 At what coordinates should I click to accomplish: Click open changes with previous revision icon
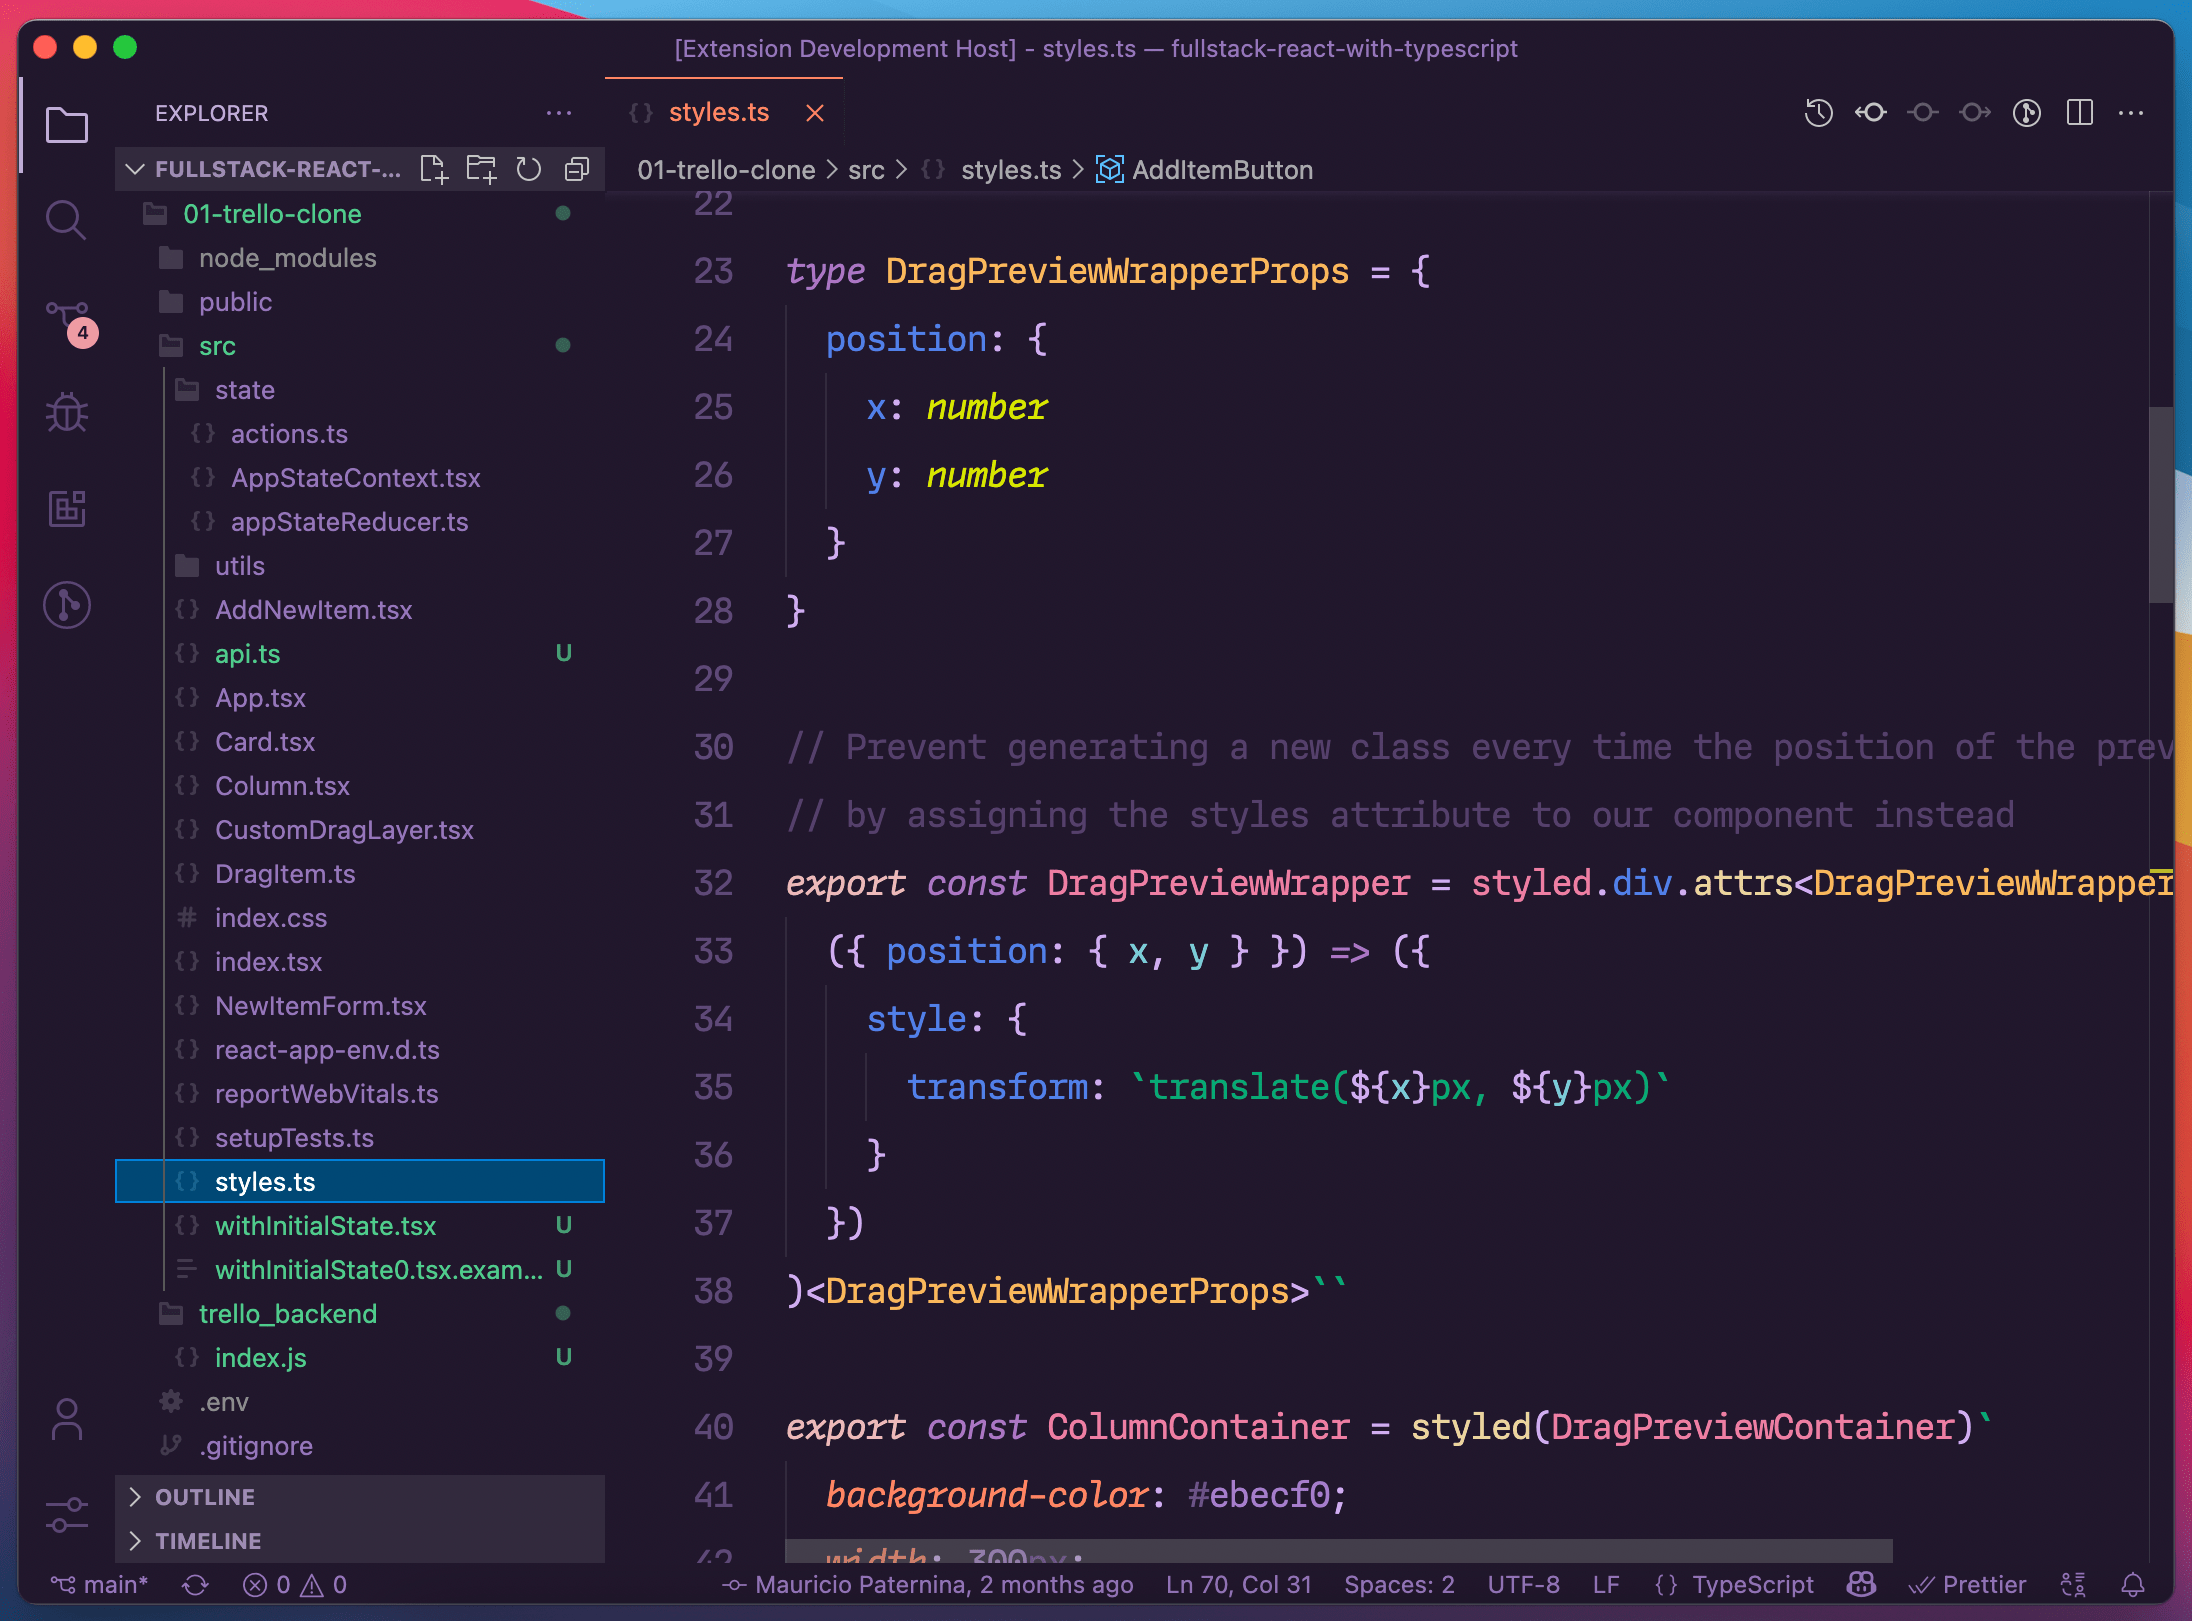[x=1871, y=113]
